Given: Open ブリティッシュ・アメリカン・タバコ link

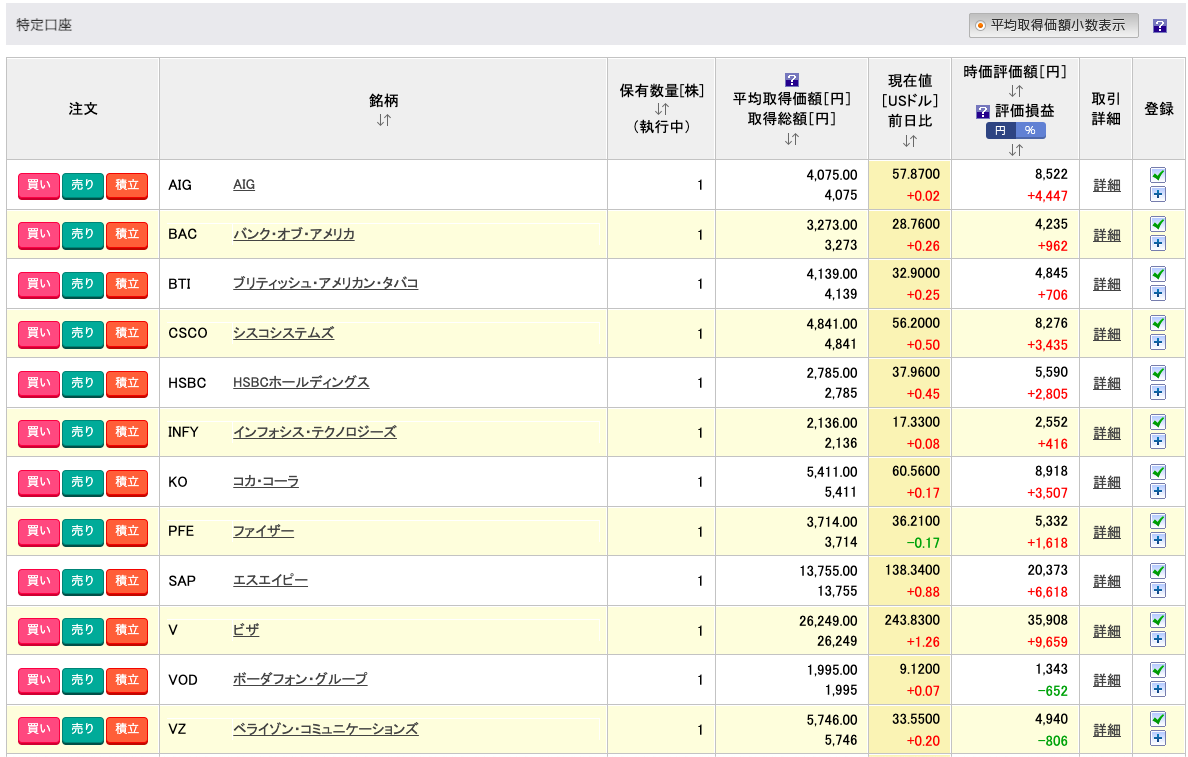Looking at the screenshot, I should click(326, 283).
